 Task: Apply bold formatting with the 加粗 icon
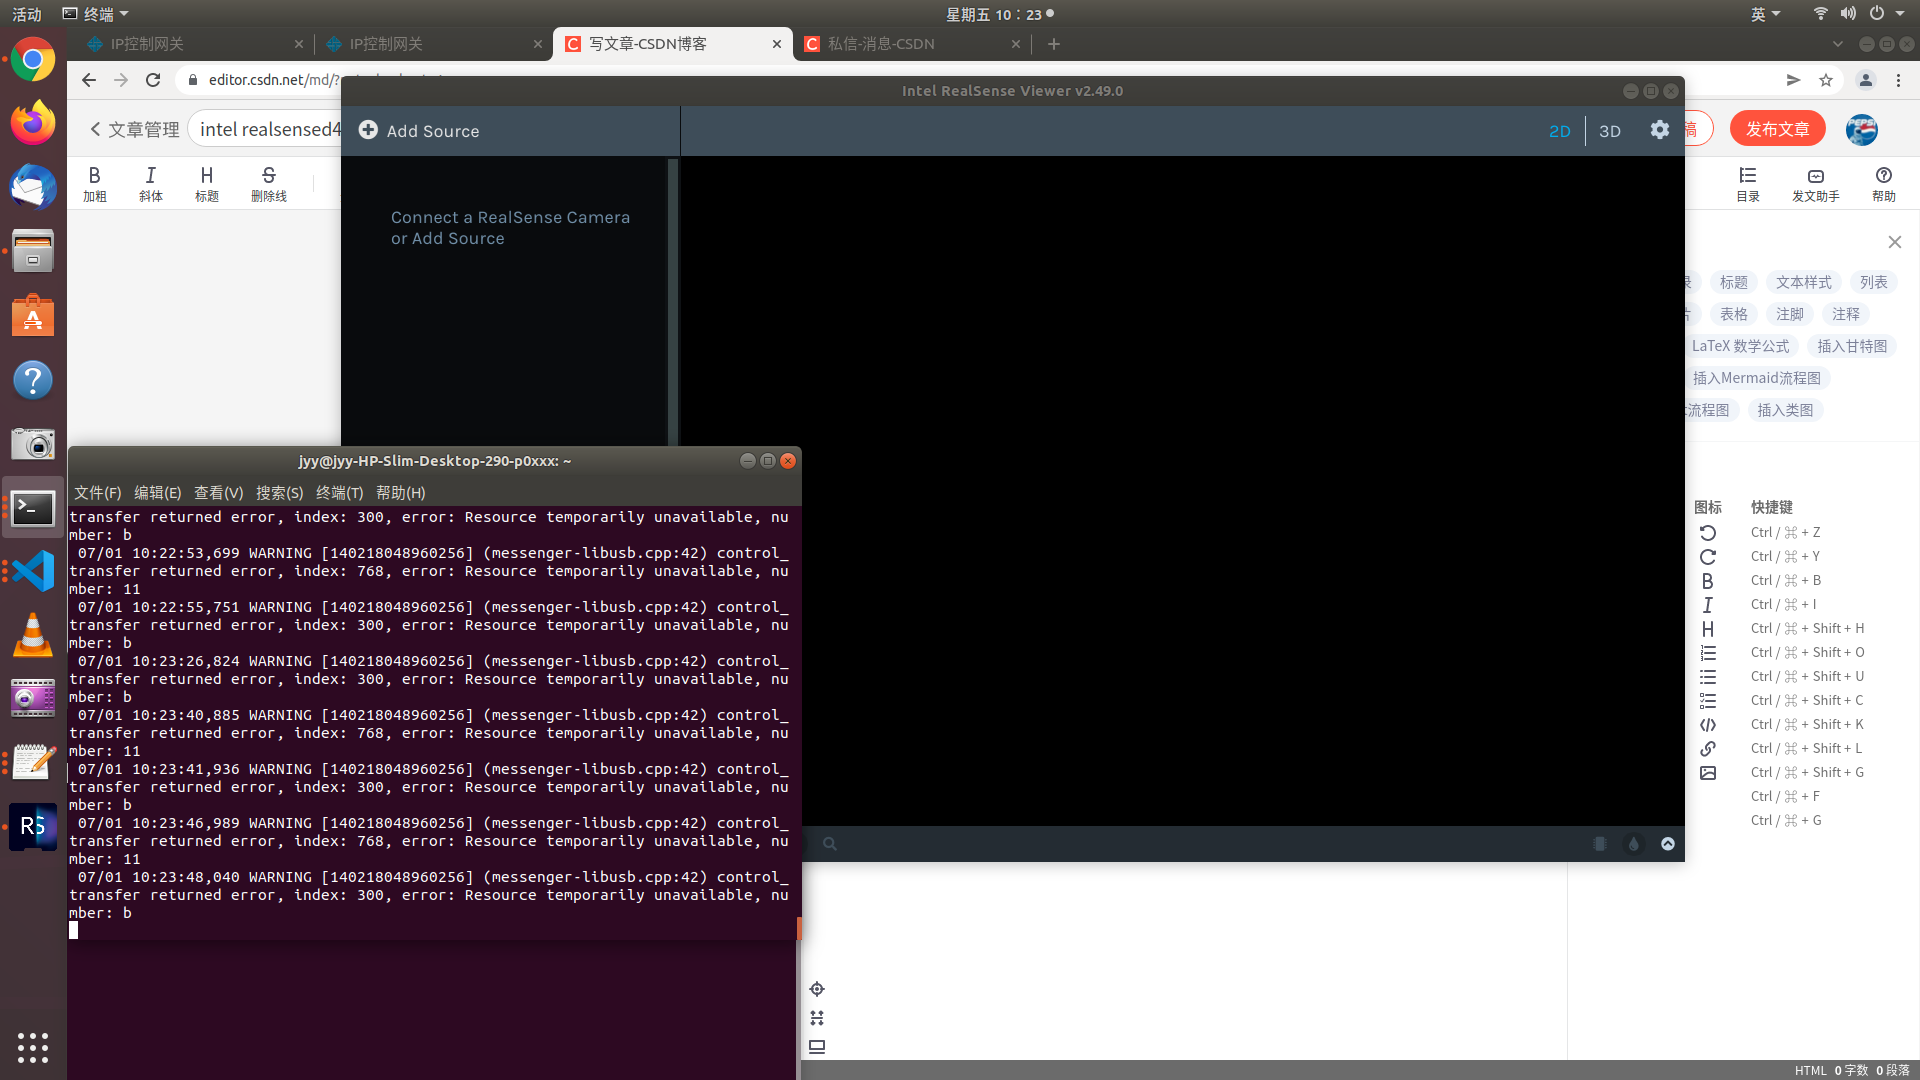(94, 184)
